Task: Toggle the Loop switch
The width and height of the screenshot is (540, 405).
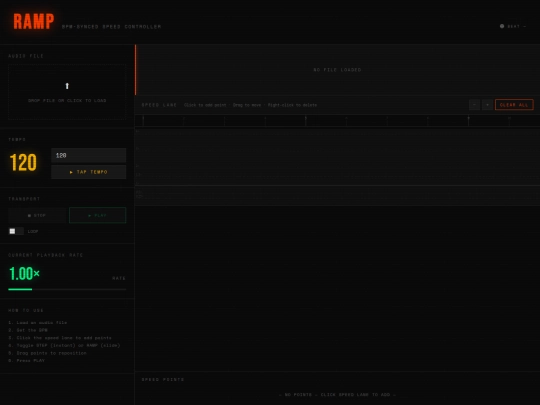Action: [x=16, y=231]
